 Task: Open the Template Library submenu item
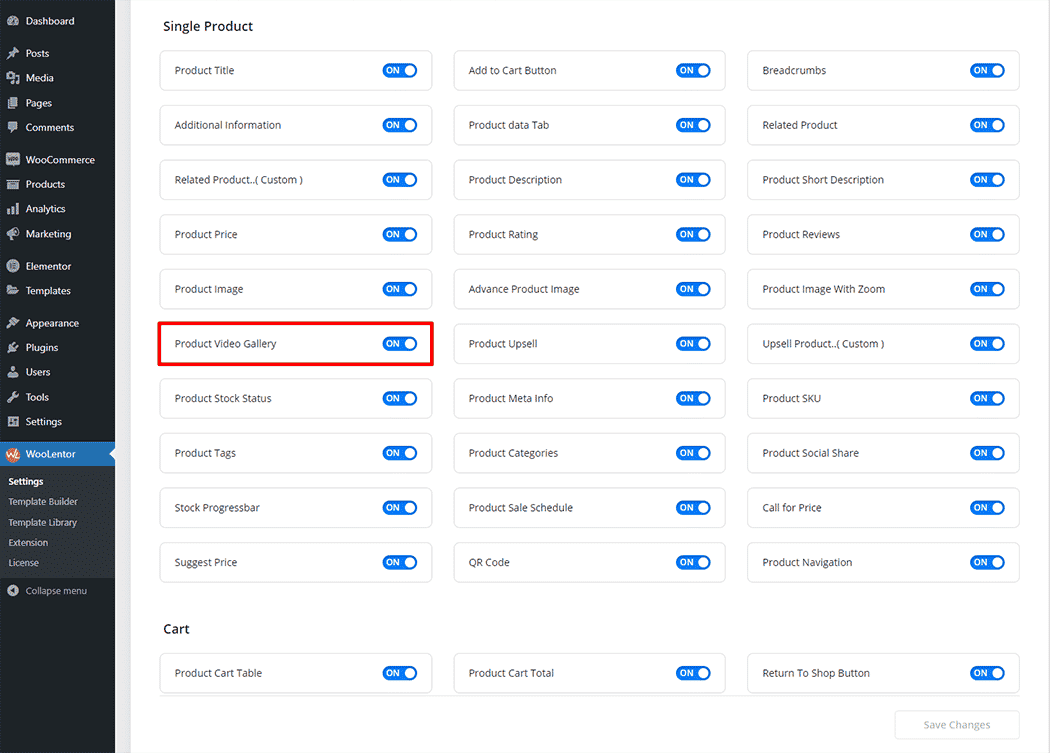point(42,522)
